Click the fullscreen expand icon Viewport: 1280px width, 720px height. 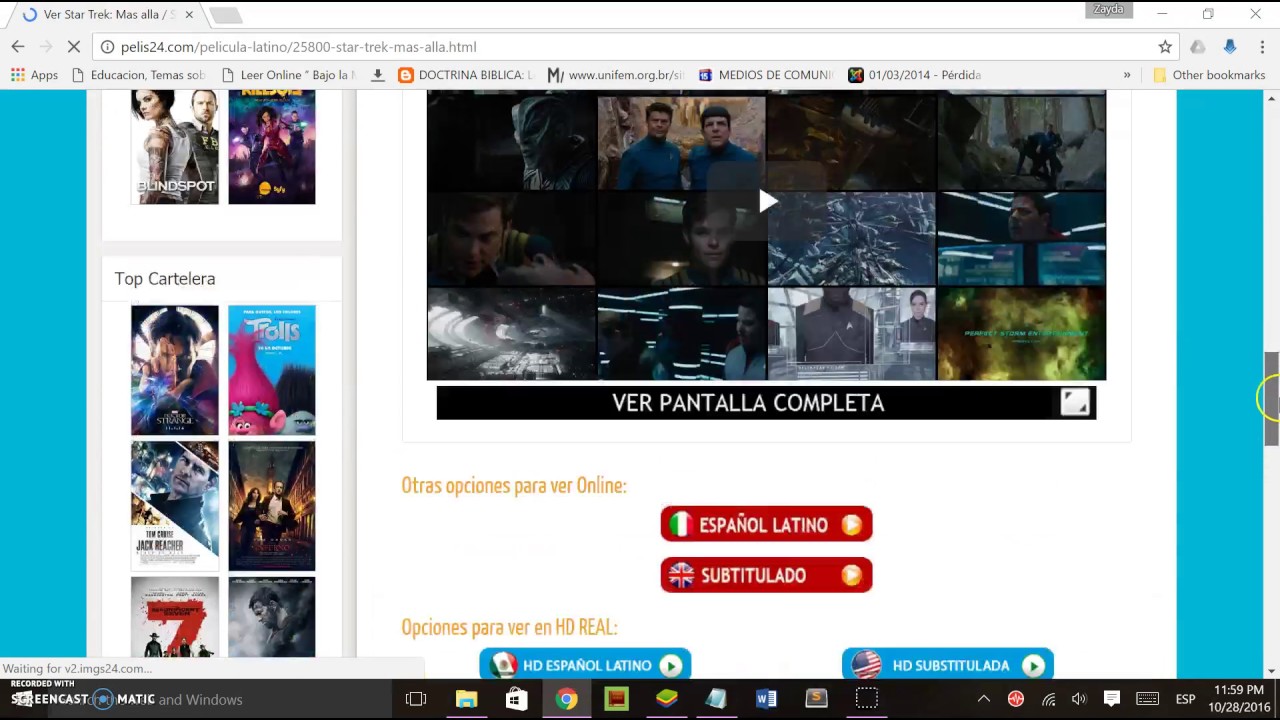(1075, 402)
